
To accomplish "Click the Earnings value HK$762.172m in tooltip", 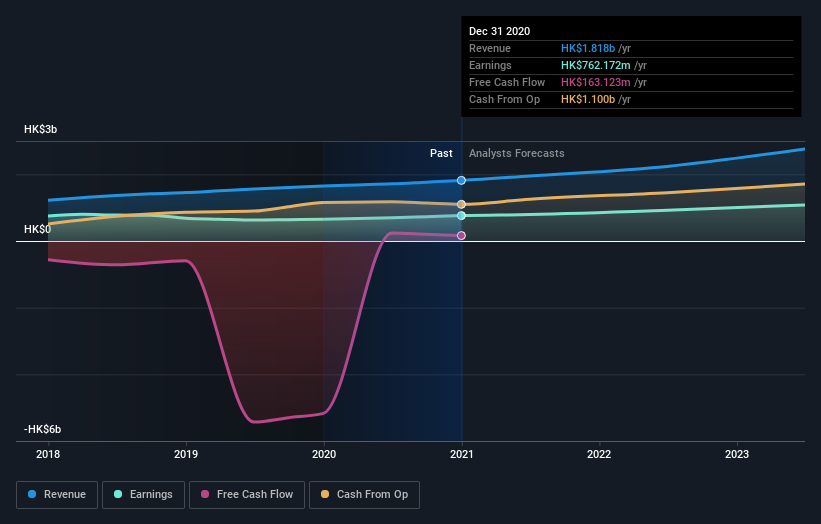I will pos(596,65).
